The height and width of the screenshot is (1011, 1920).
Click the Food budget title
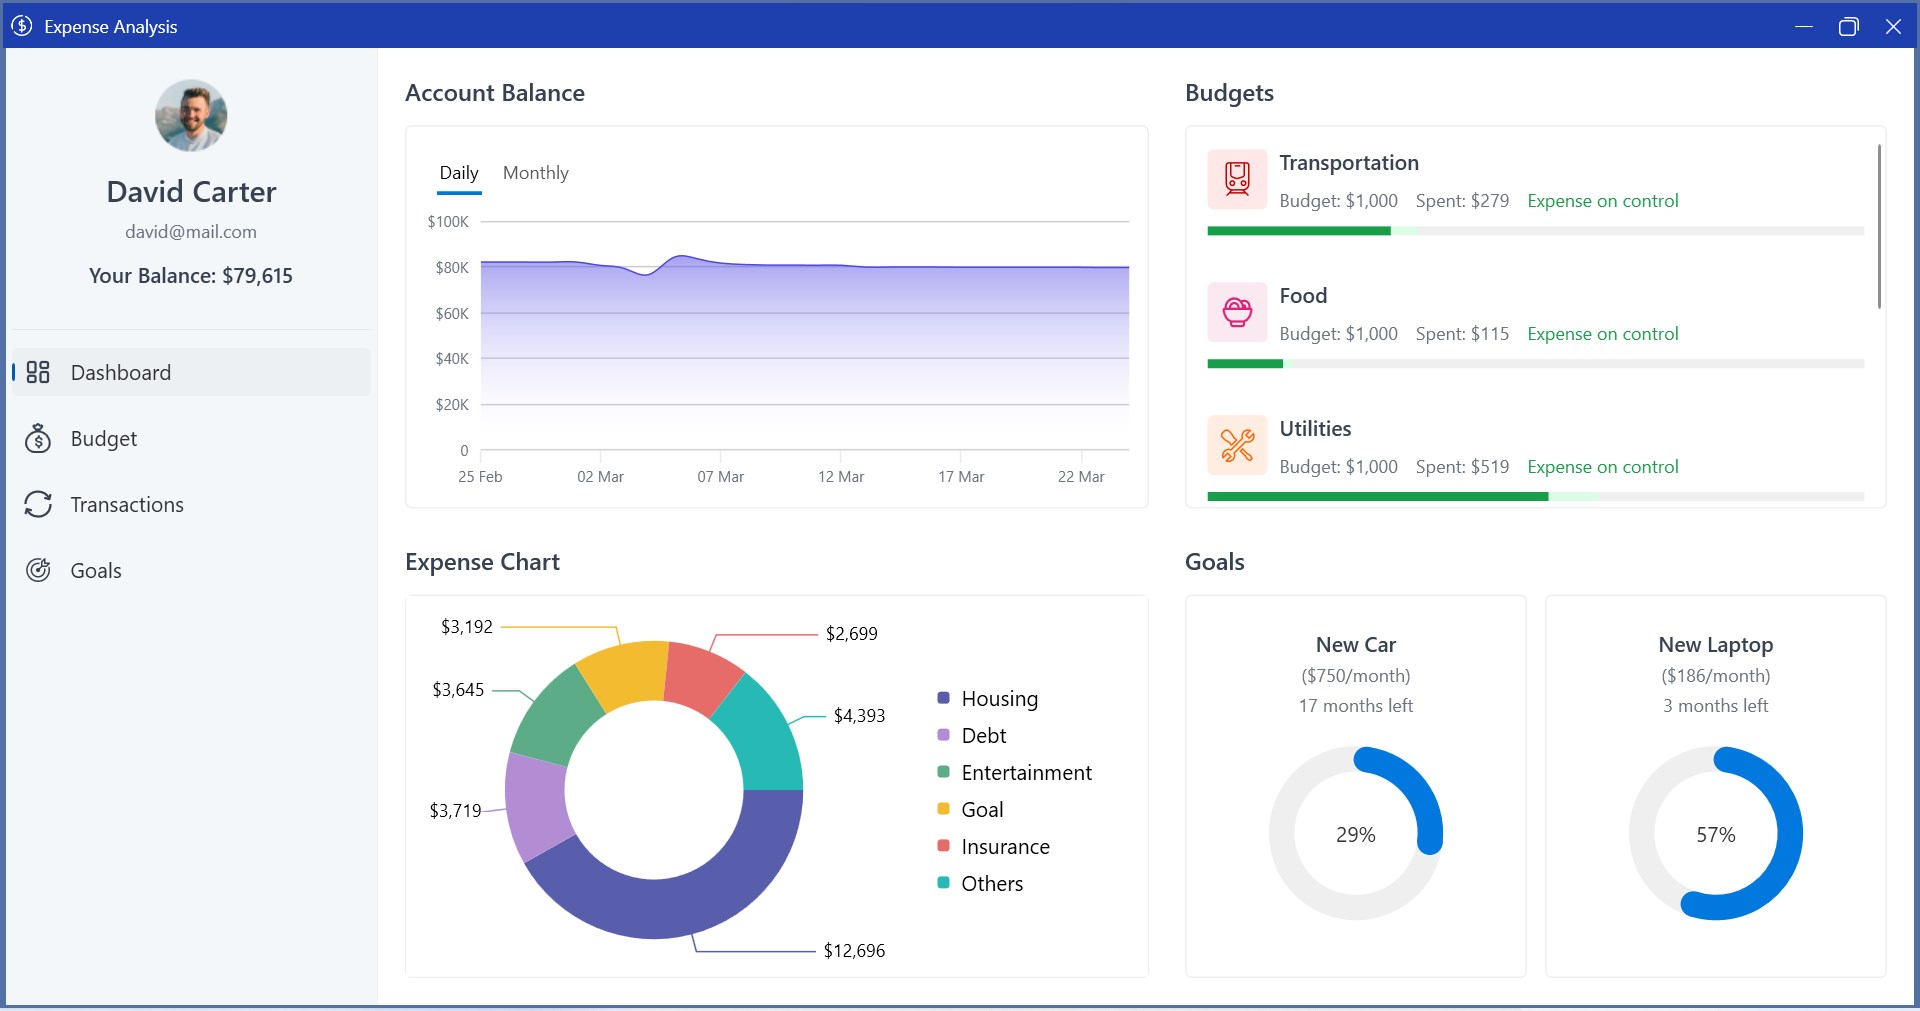pos(1303,296)
